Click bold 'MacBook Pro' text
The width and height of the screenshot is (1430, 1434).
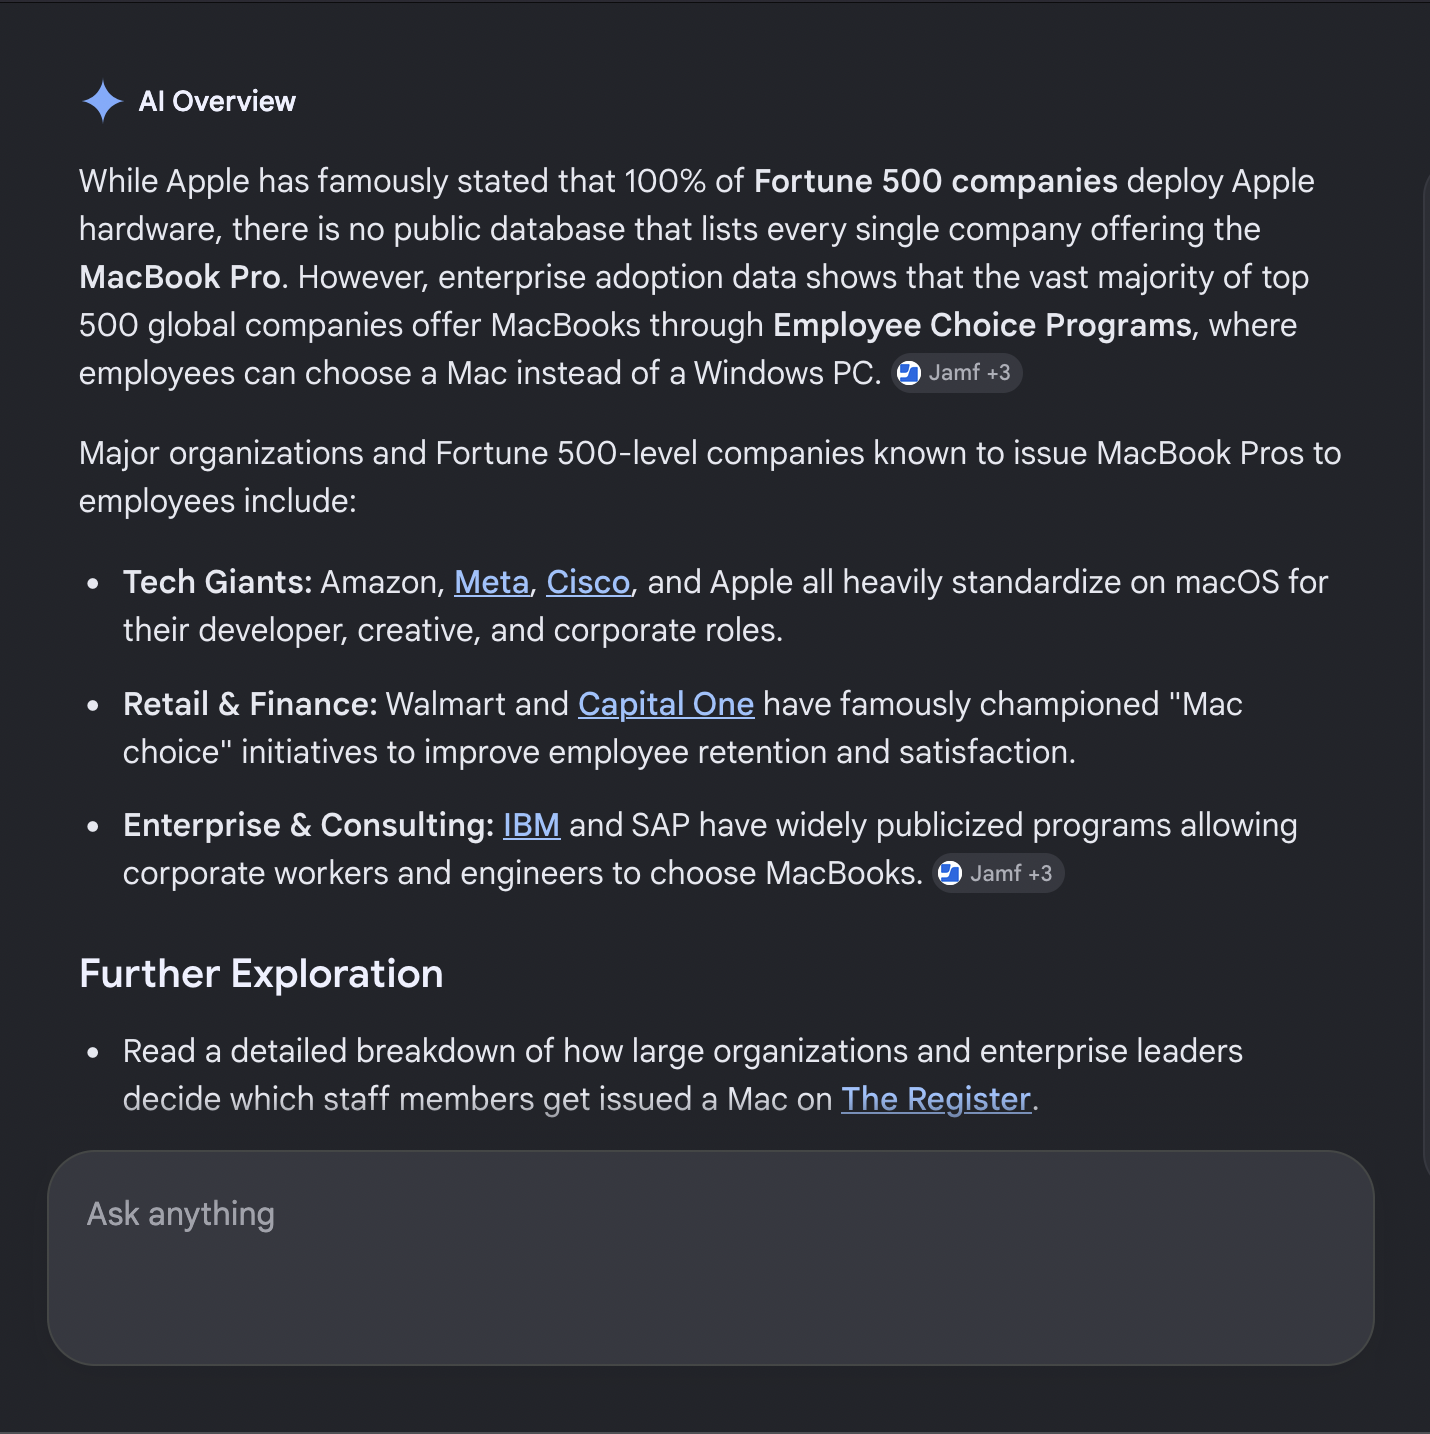point(180,277)
